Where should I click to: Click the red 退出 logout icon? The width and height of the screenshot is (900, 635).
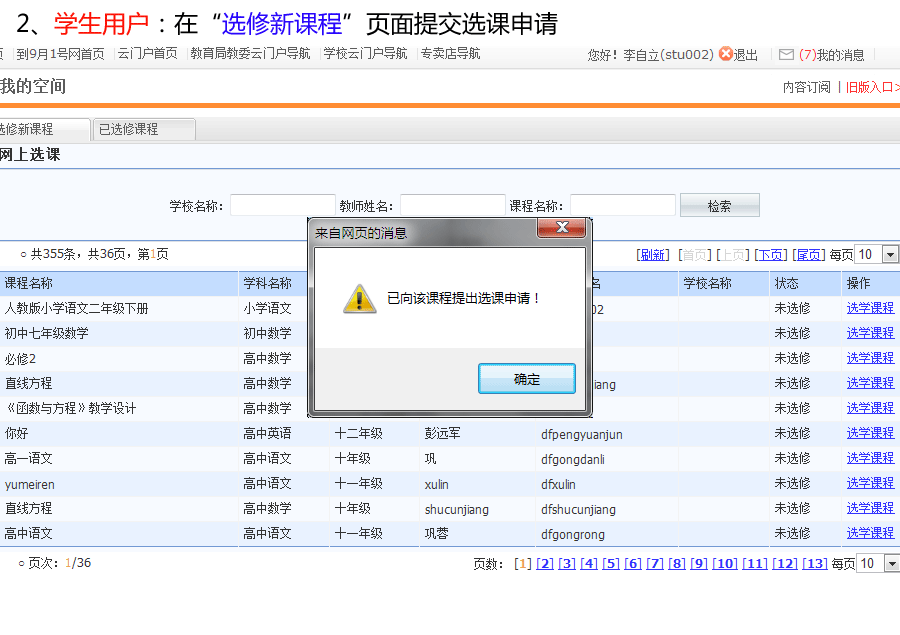(x=725, y=54)
